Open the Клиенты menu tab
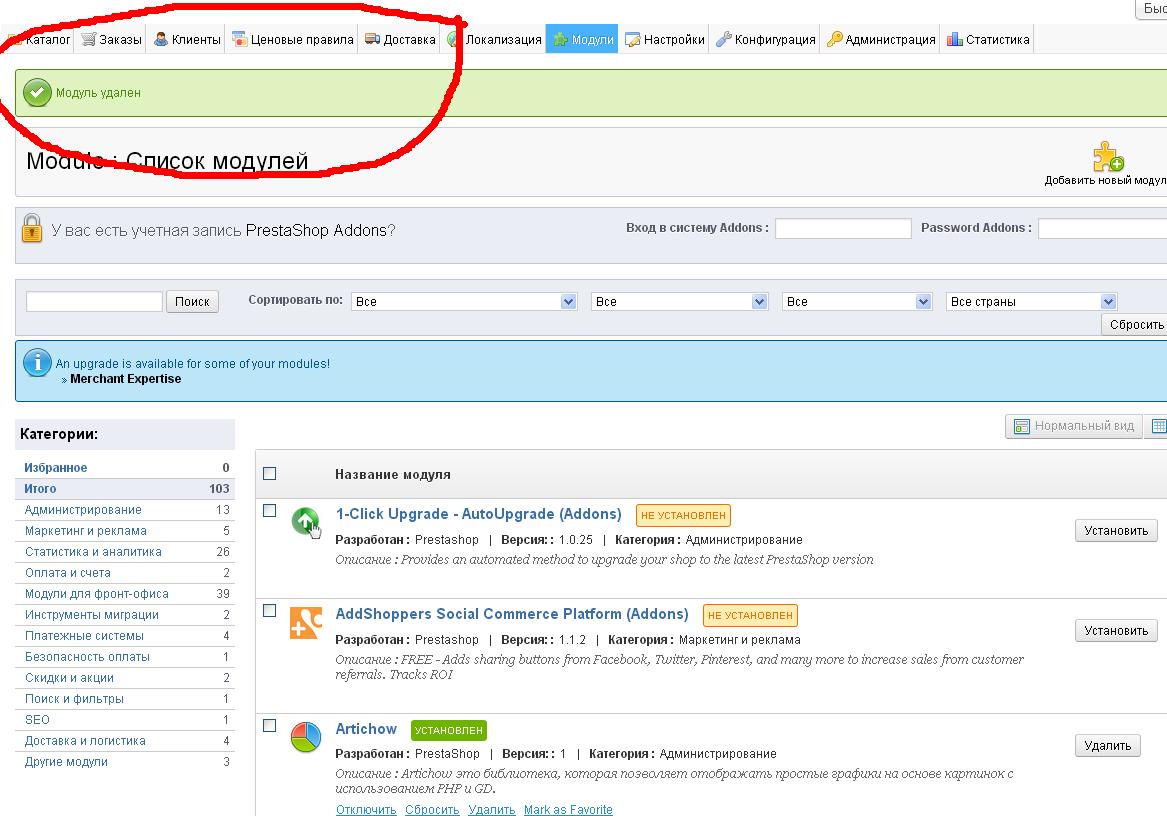This screenshot has height=816, width=1167. pyautogui.click(x=187, y=39)
